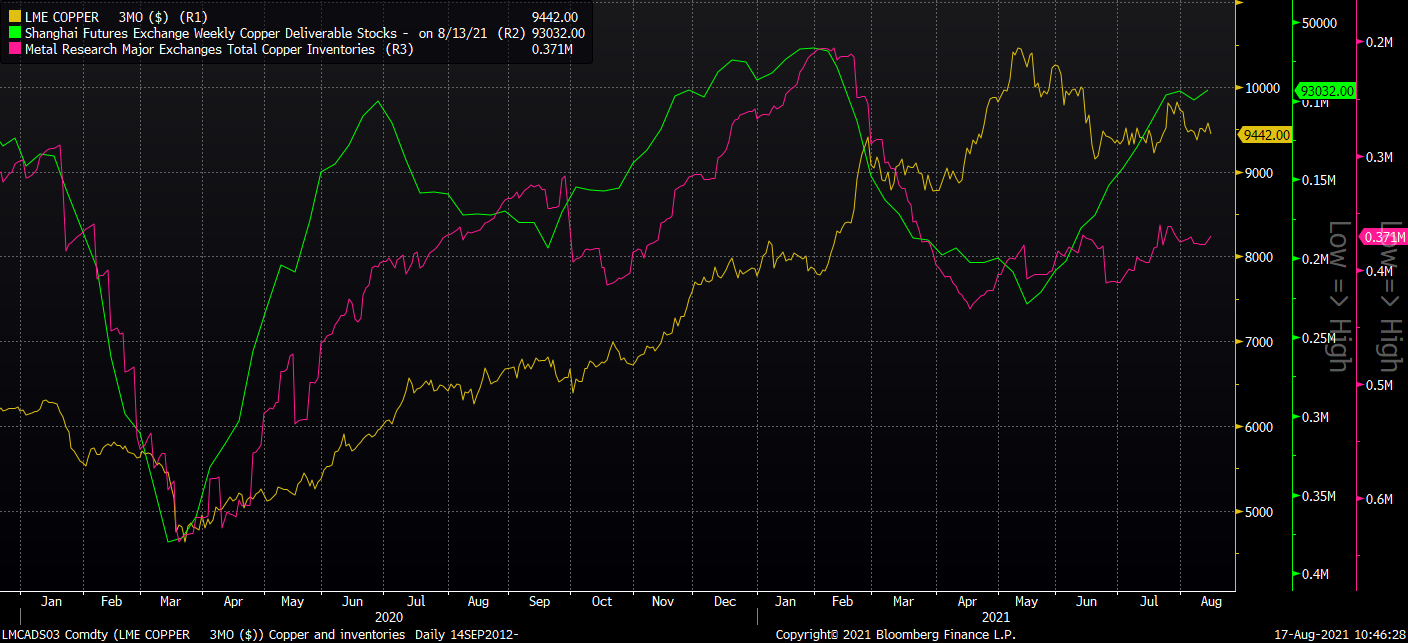Click the 0.6M label on pink axis
This screenshot has height=643, width=1408.
(1380, 500)
